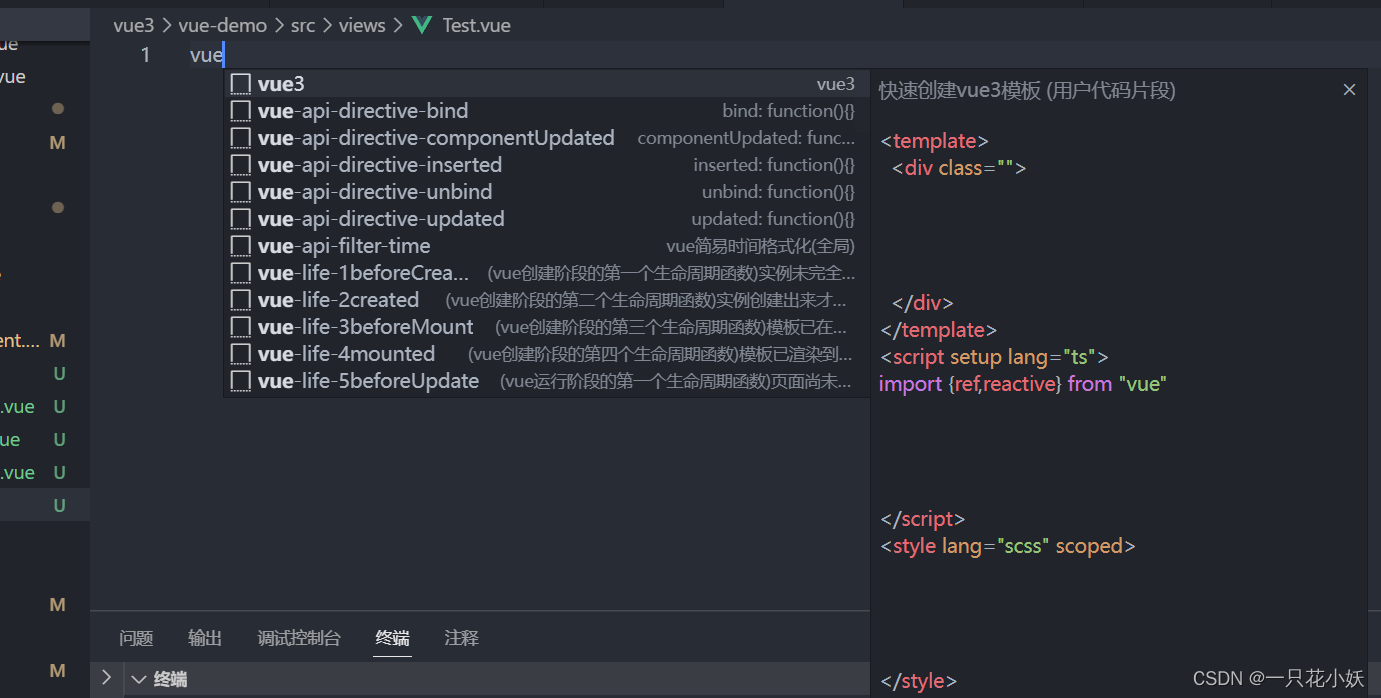Click 'bind: function(){}' description text
This screenshot has width=1381, height=698.
[x=789, y=111]
